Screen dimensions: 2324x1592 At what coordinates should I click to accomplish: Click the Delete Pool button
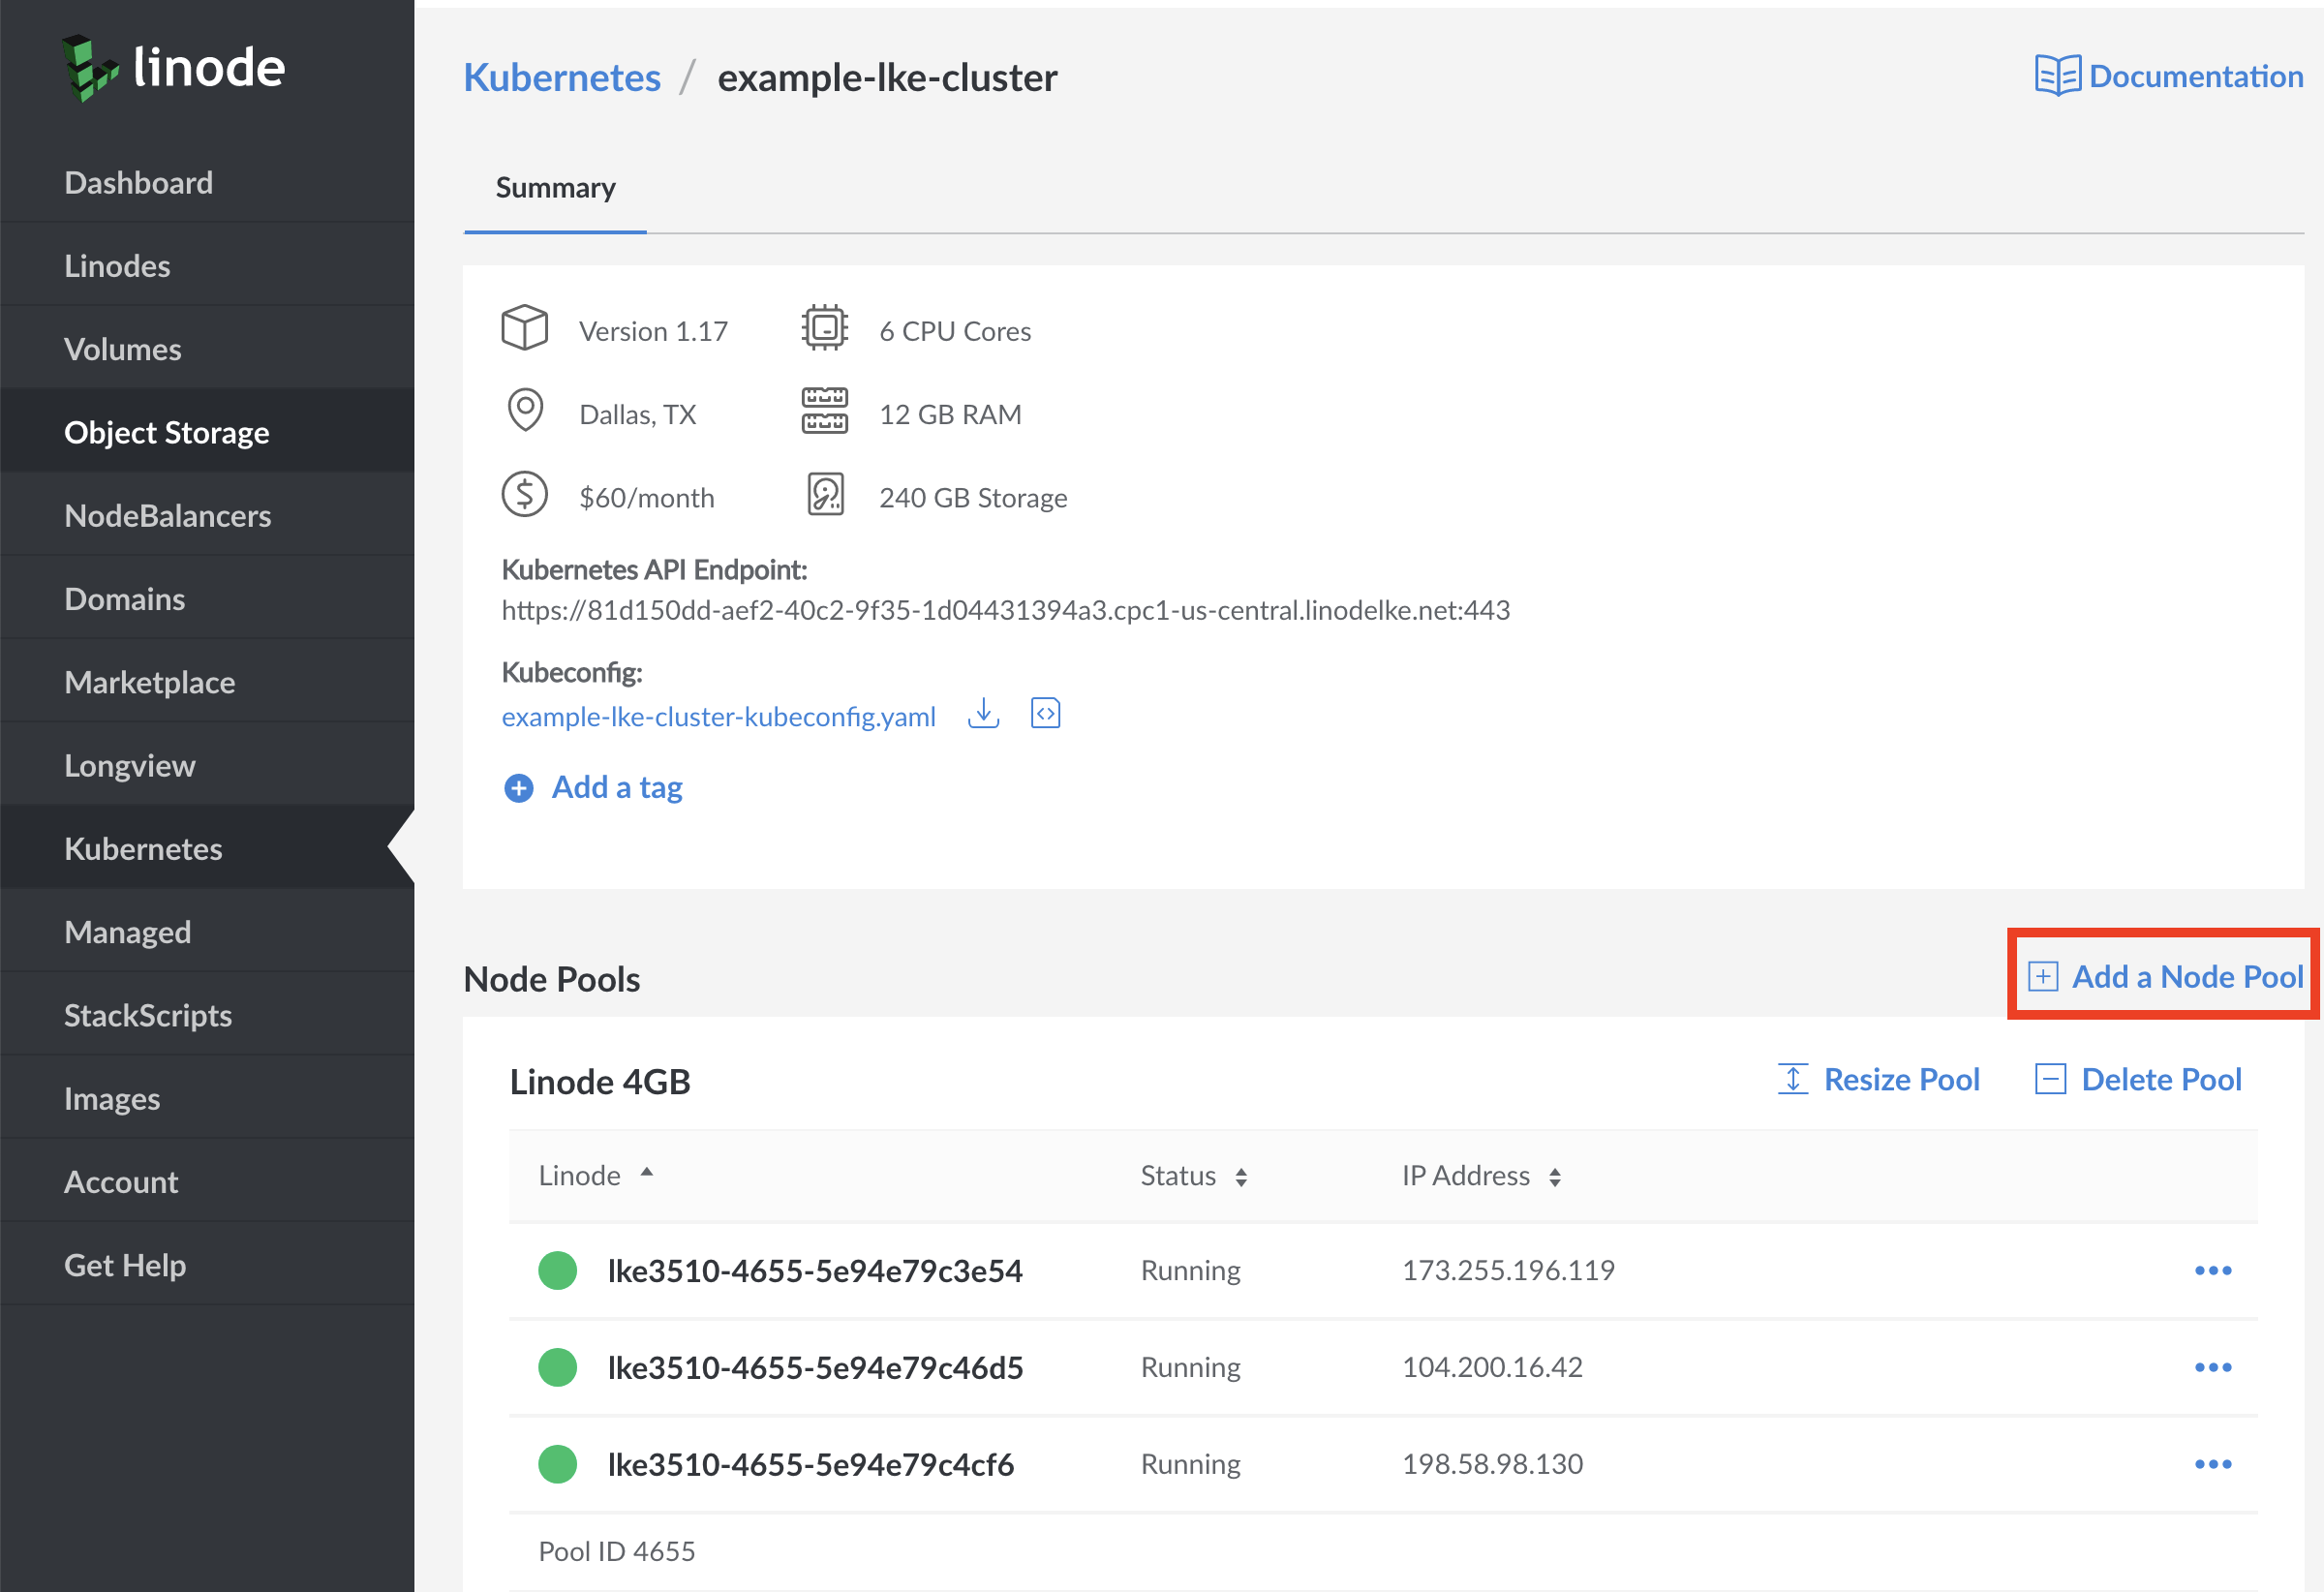pyautogui.click(x=2139, y=1080)
